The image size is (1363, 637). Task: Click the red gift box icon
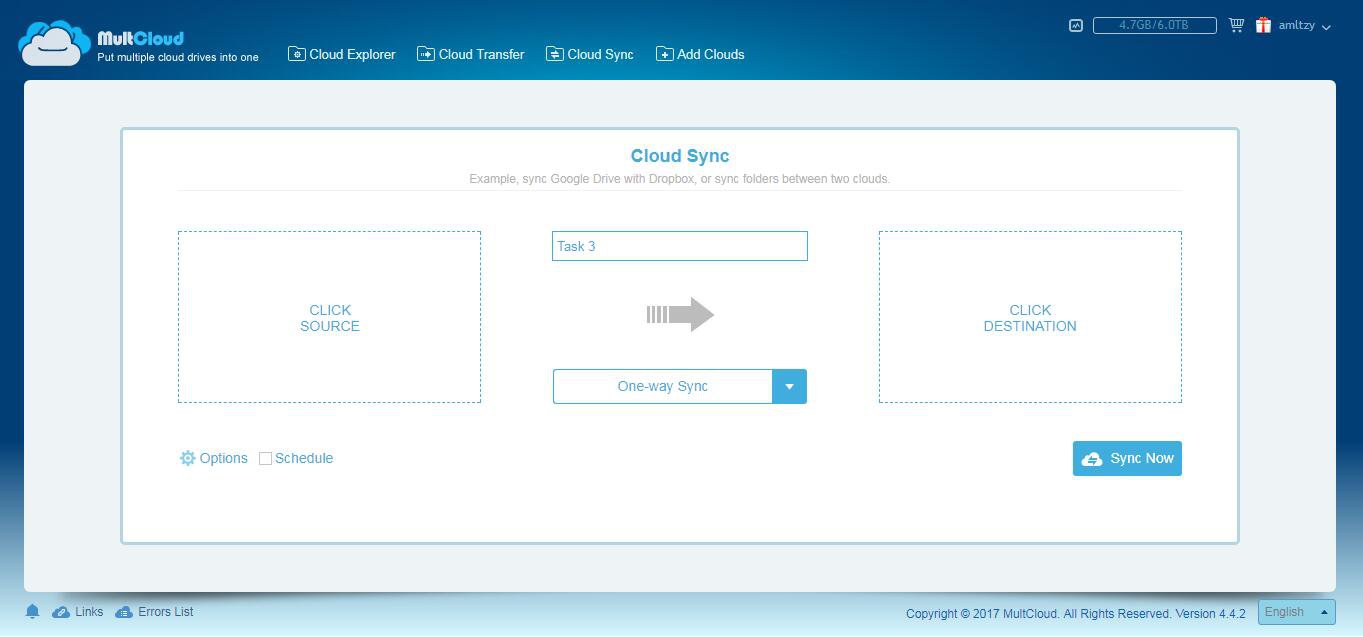(x=1264, y=25)
